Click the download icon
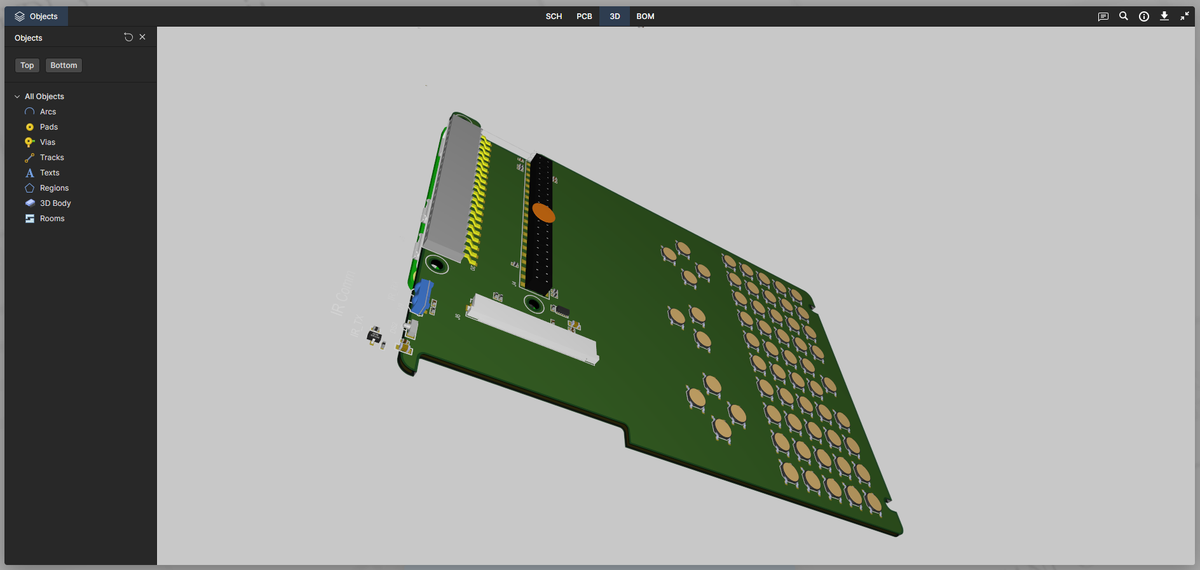The image size is (1200, 570). click(1164, 16)
